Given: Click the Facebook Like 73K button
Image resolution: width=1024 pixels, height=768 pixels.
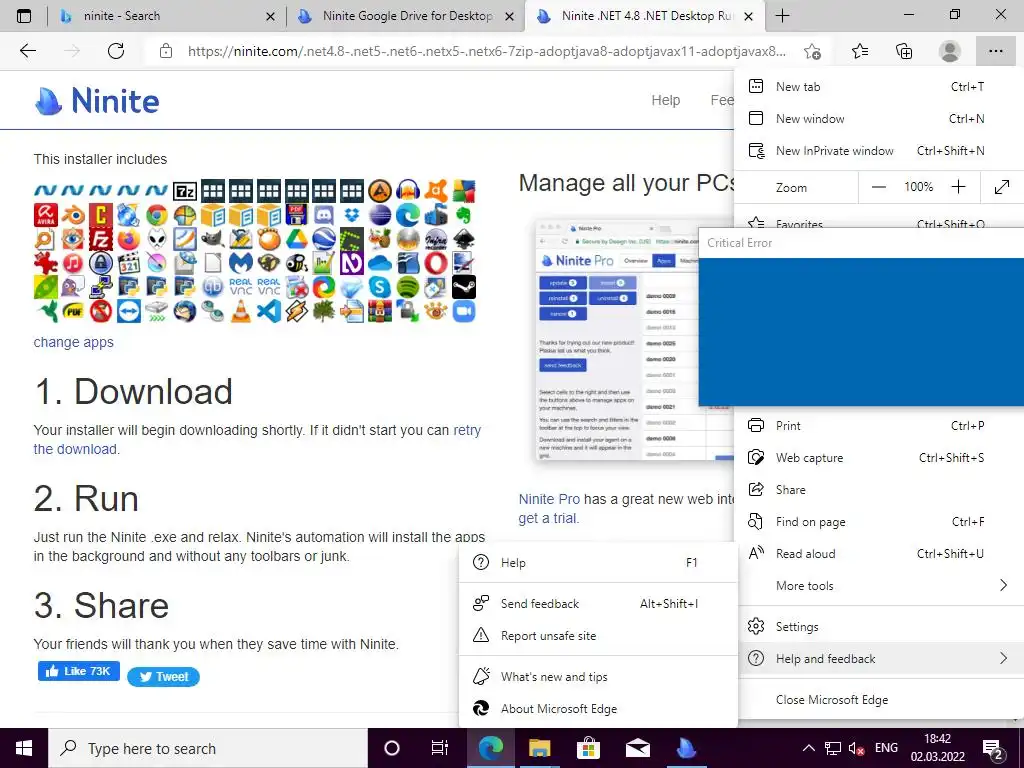Looking at the screenshot, I should (78, 671).
